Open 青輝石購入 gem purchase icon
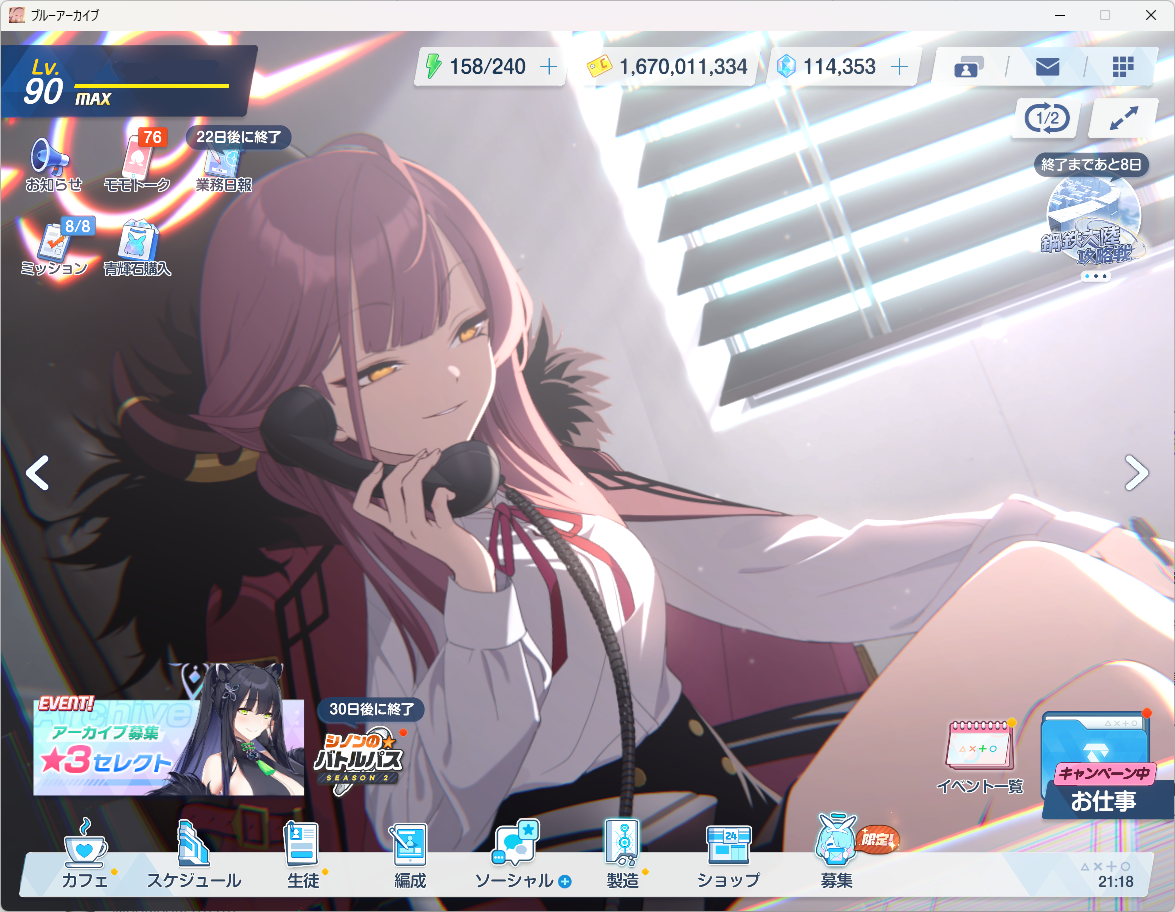Viewport: 1175px width, 912px height. 137,245
